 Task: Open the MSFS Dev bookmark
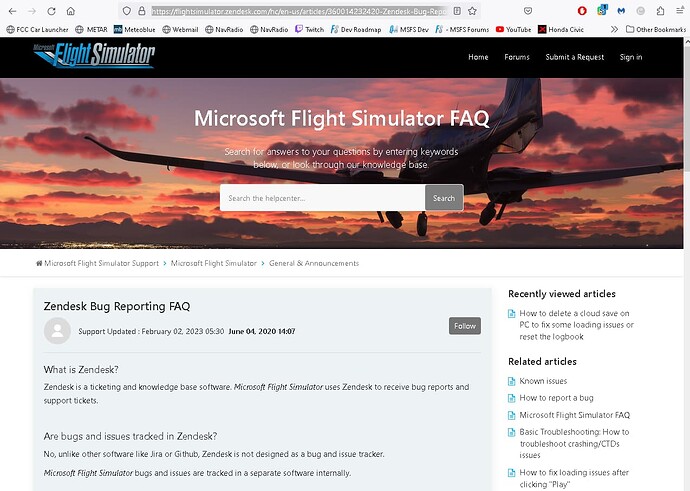(409, 29)
